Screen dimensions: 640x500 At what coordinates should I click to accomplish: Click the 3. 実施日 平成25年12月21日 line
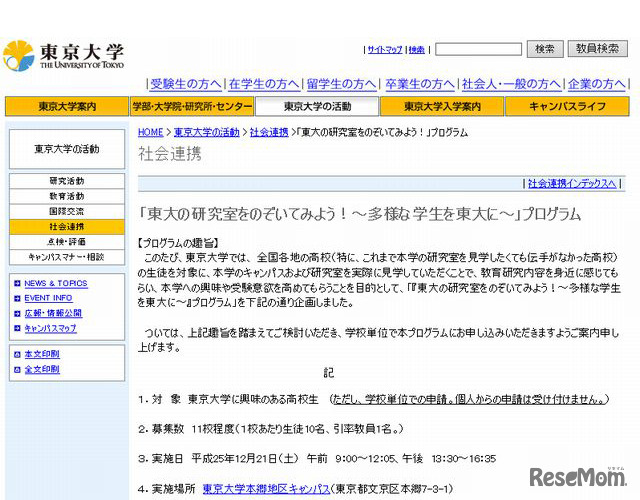click(x=317, y=459)
